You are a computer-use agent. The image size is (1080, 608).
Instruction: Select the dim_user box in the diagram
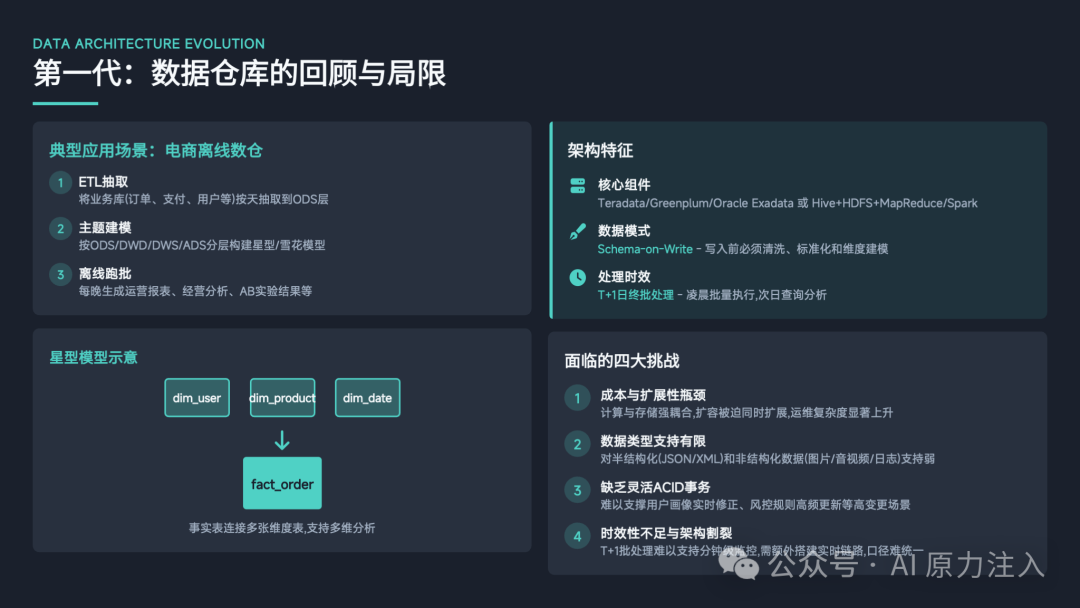197,397
